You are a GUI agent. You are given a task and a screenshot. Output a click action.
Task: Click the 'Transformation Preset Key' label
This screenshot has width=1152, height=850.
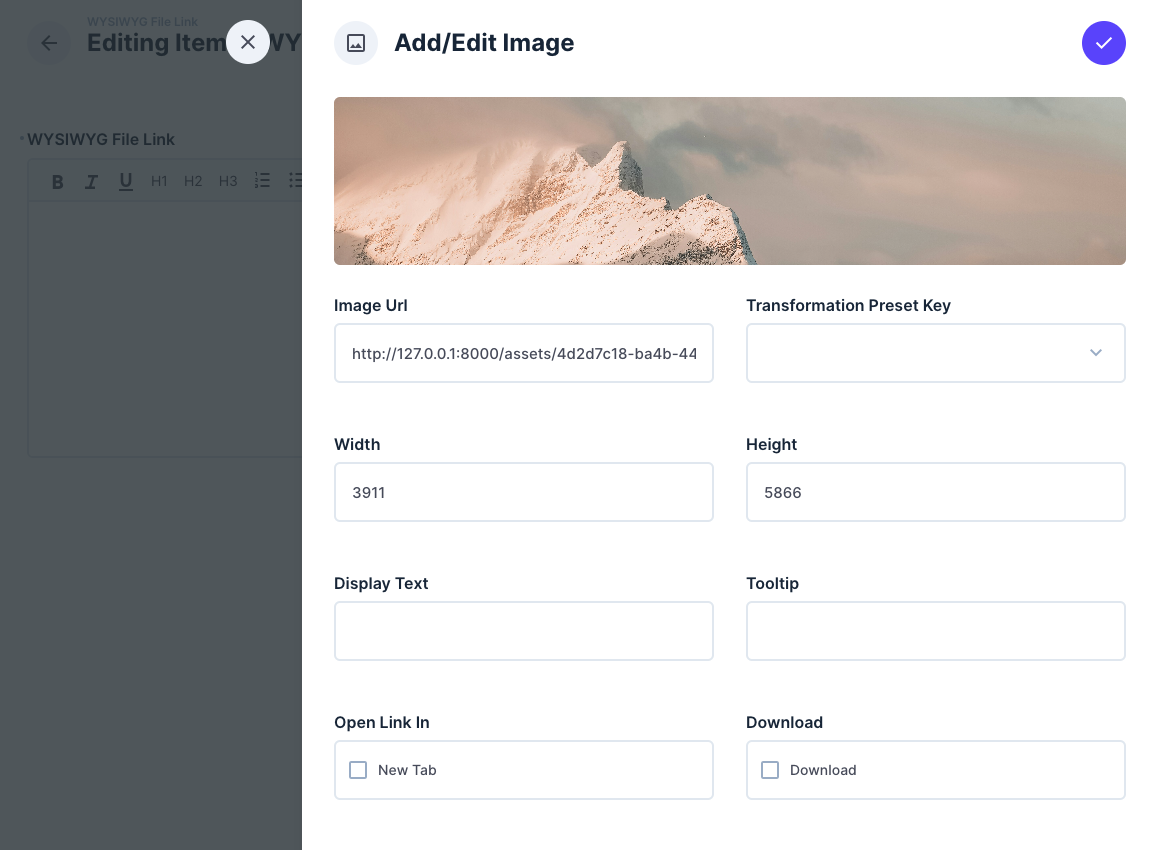tap(848, 306)
